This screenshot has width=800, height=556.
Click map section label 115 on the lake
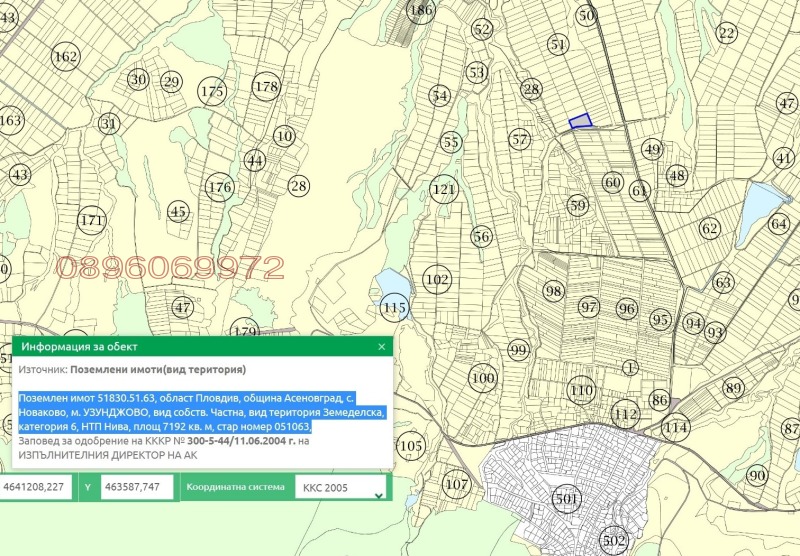[x=394, y=308]
